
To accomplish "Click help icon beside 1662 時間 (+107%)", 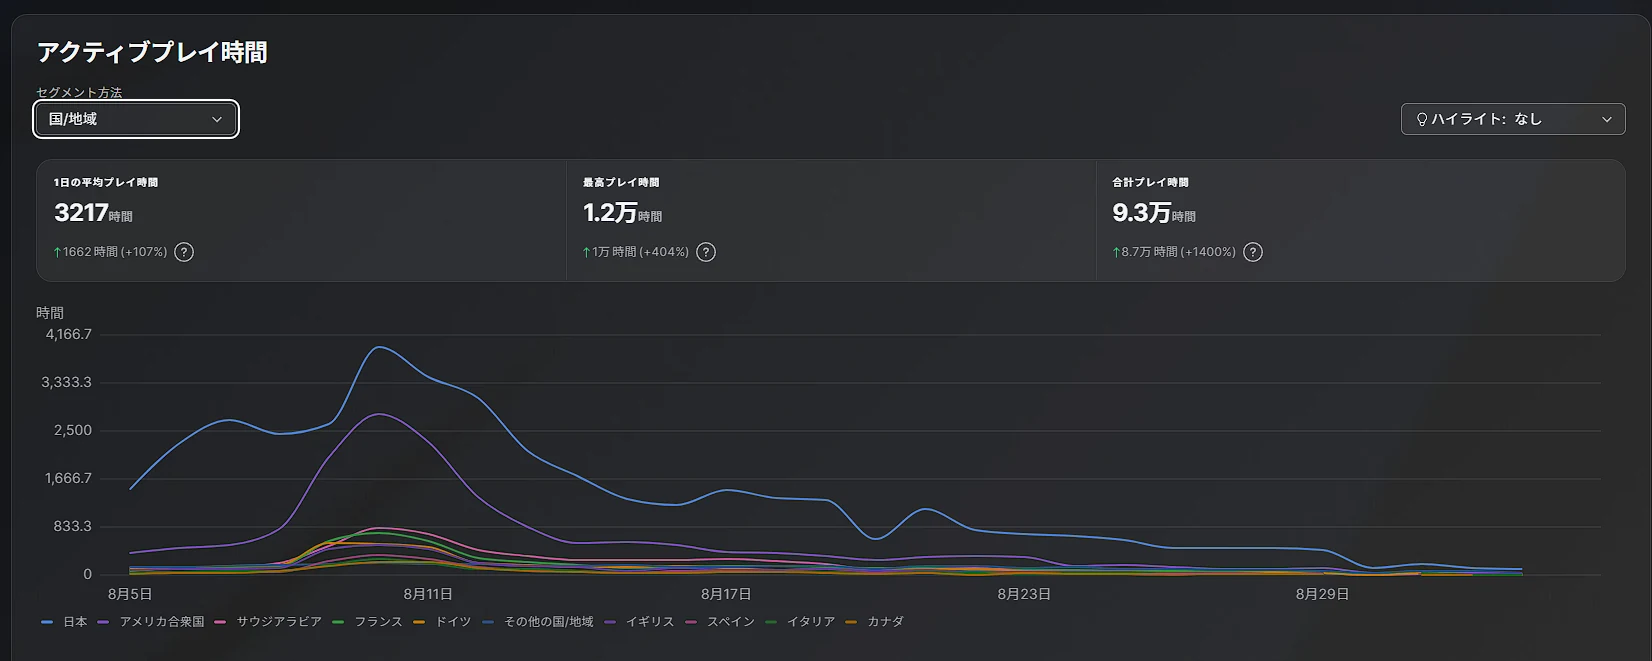I will pyautogui.click(x=184, y=252).
